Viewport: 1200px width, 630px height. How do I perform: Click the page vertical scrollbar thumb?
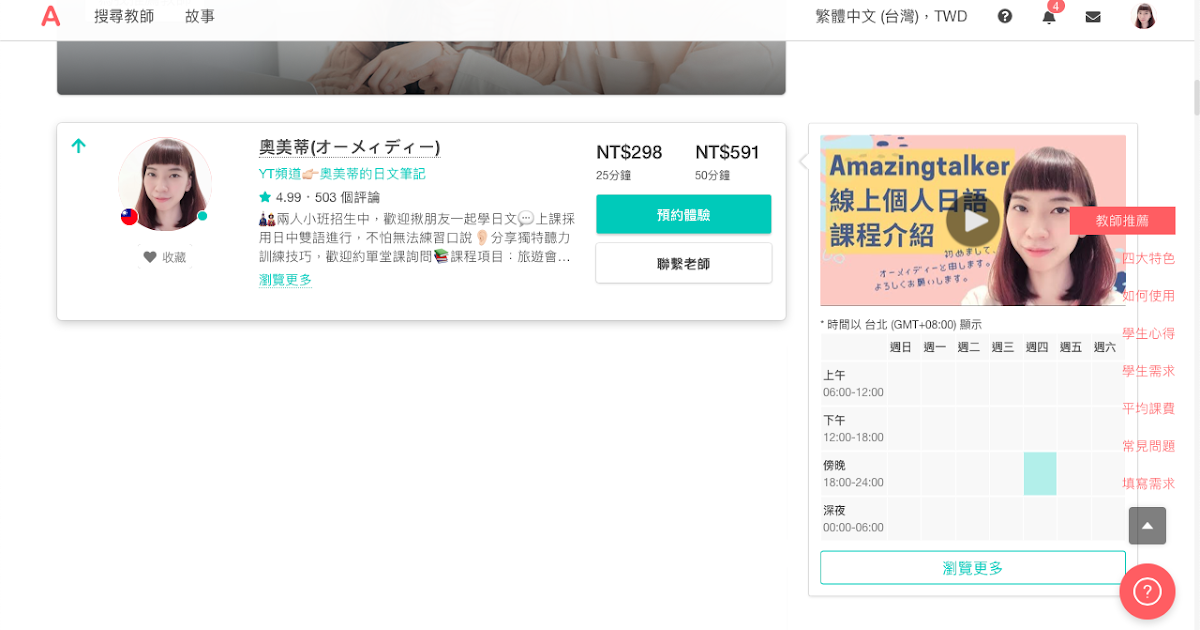1195,98
